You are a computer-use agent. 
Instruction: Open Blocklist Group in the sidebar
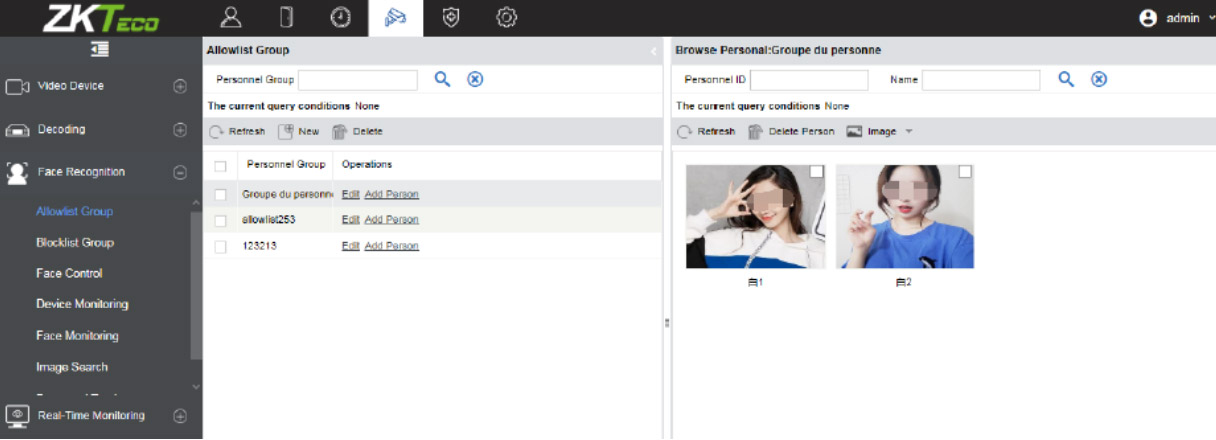[75, 242]
